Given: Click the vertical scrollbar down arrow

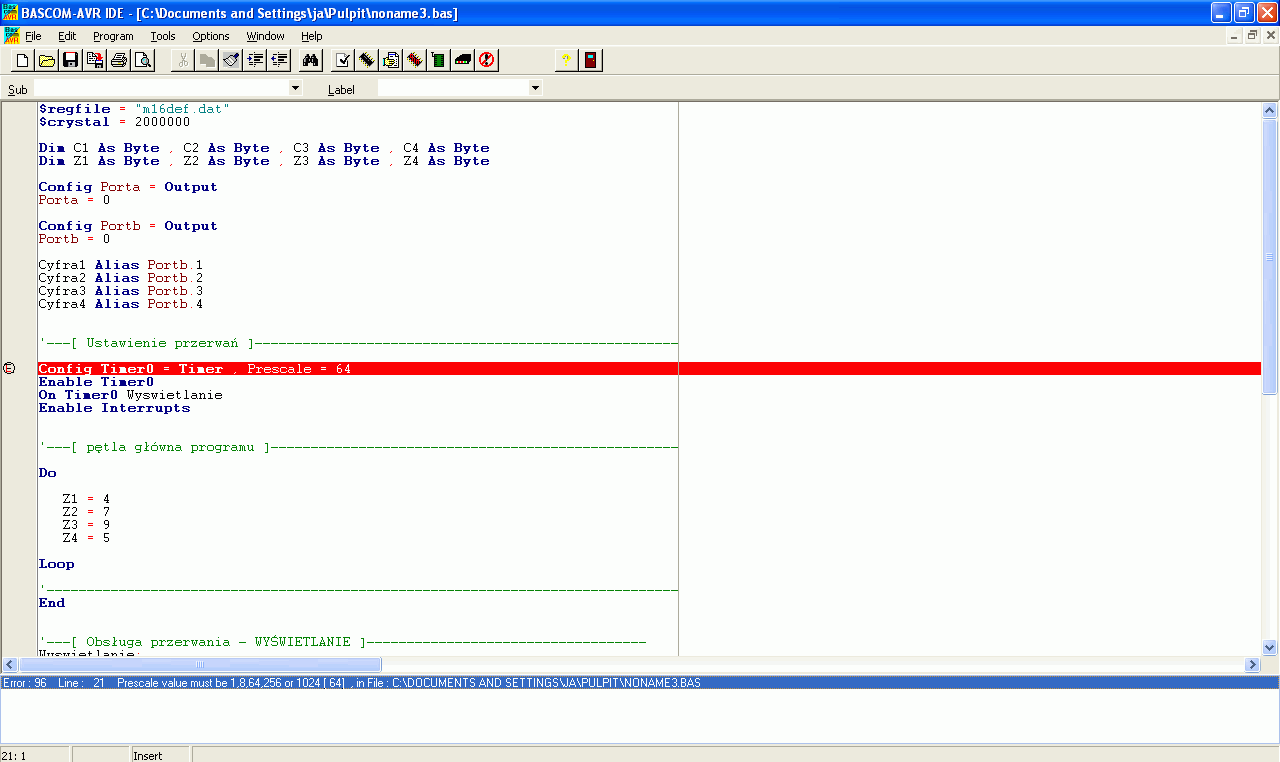Looking at the screenshot, I should [1270, 648].
